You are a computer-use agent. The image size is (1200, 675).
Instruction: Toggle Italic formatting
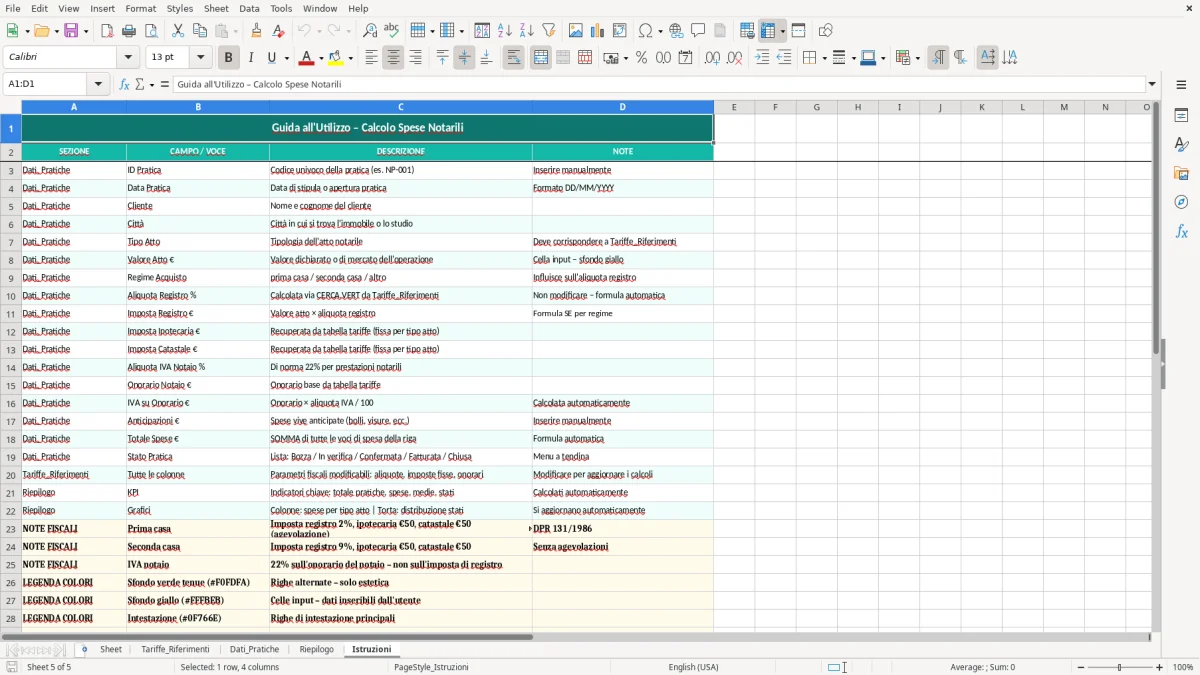pos(250,58)
